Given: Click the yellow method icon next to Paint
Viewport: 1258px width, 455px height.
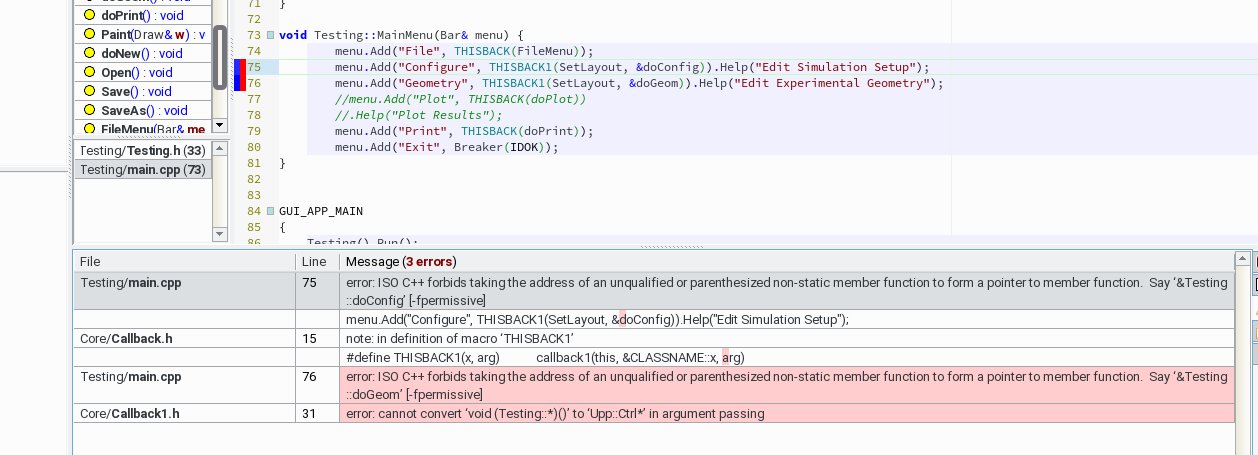Looking at the screenshot, I should (x=88, y=35).
